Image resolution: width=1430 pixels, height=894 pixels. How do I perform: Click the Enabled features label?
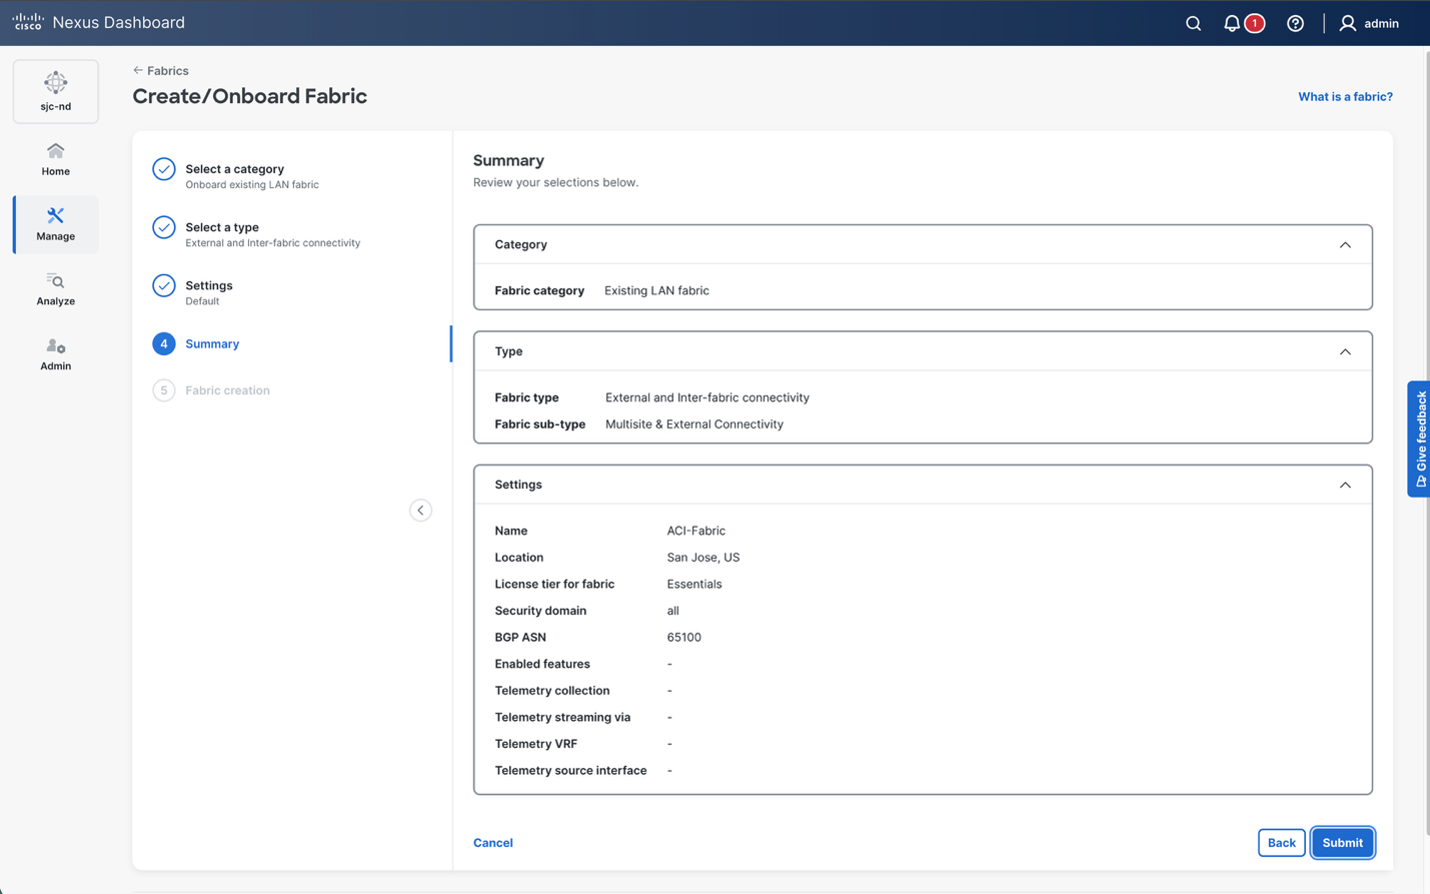(x=542, y=664)
